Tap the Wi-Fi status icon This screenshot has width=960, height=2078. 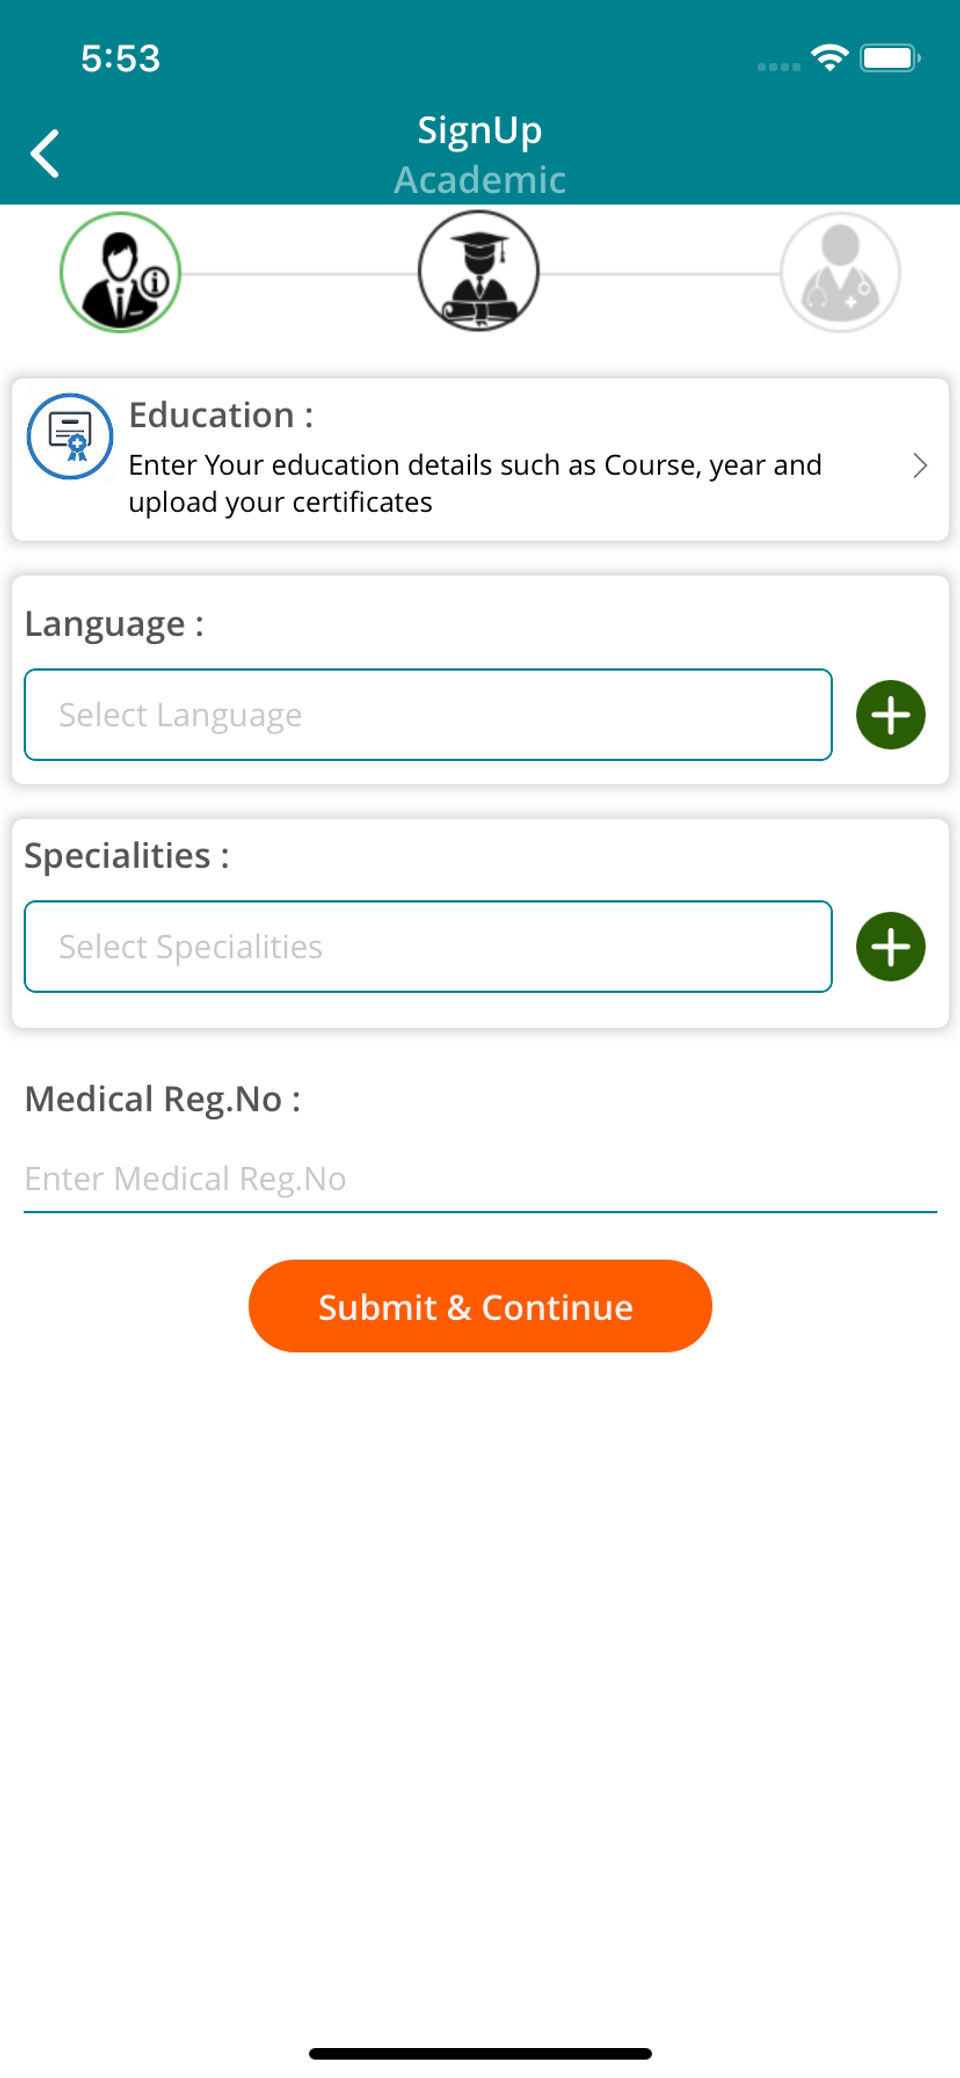pos(830,58)
